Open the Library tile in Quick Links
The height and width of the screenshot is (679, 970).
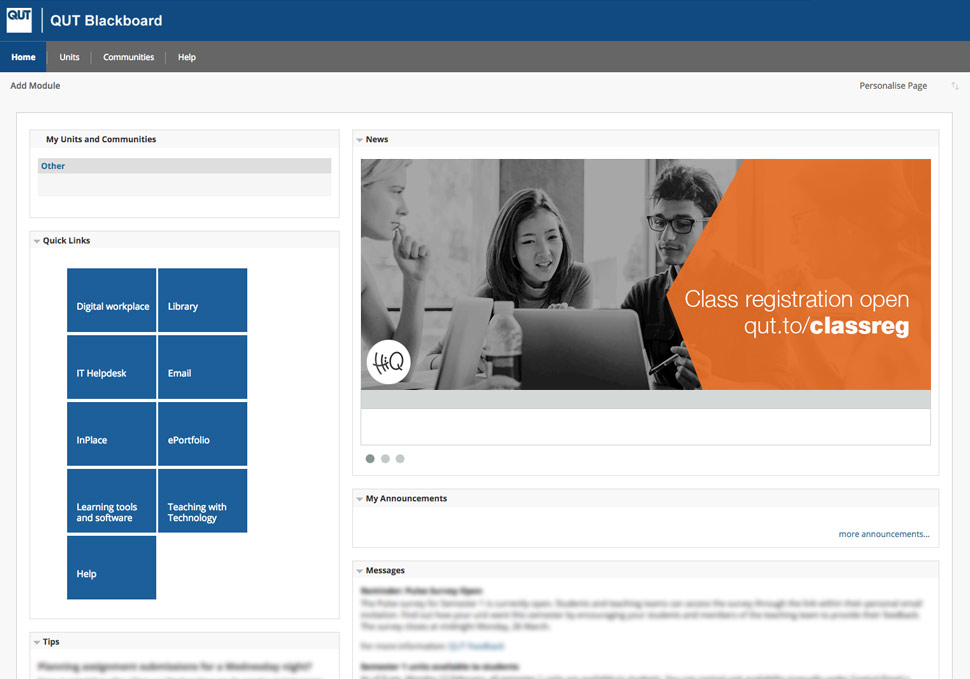point(202,300)
